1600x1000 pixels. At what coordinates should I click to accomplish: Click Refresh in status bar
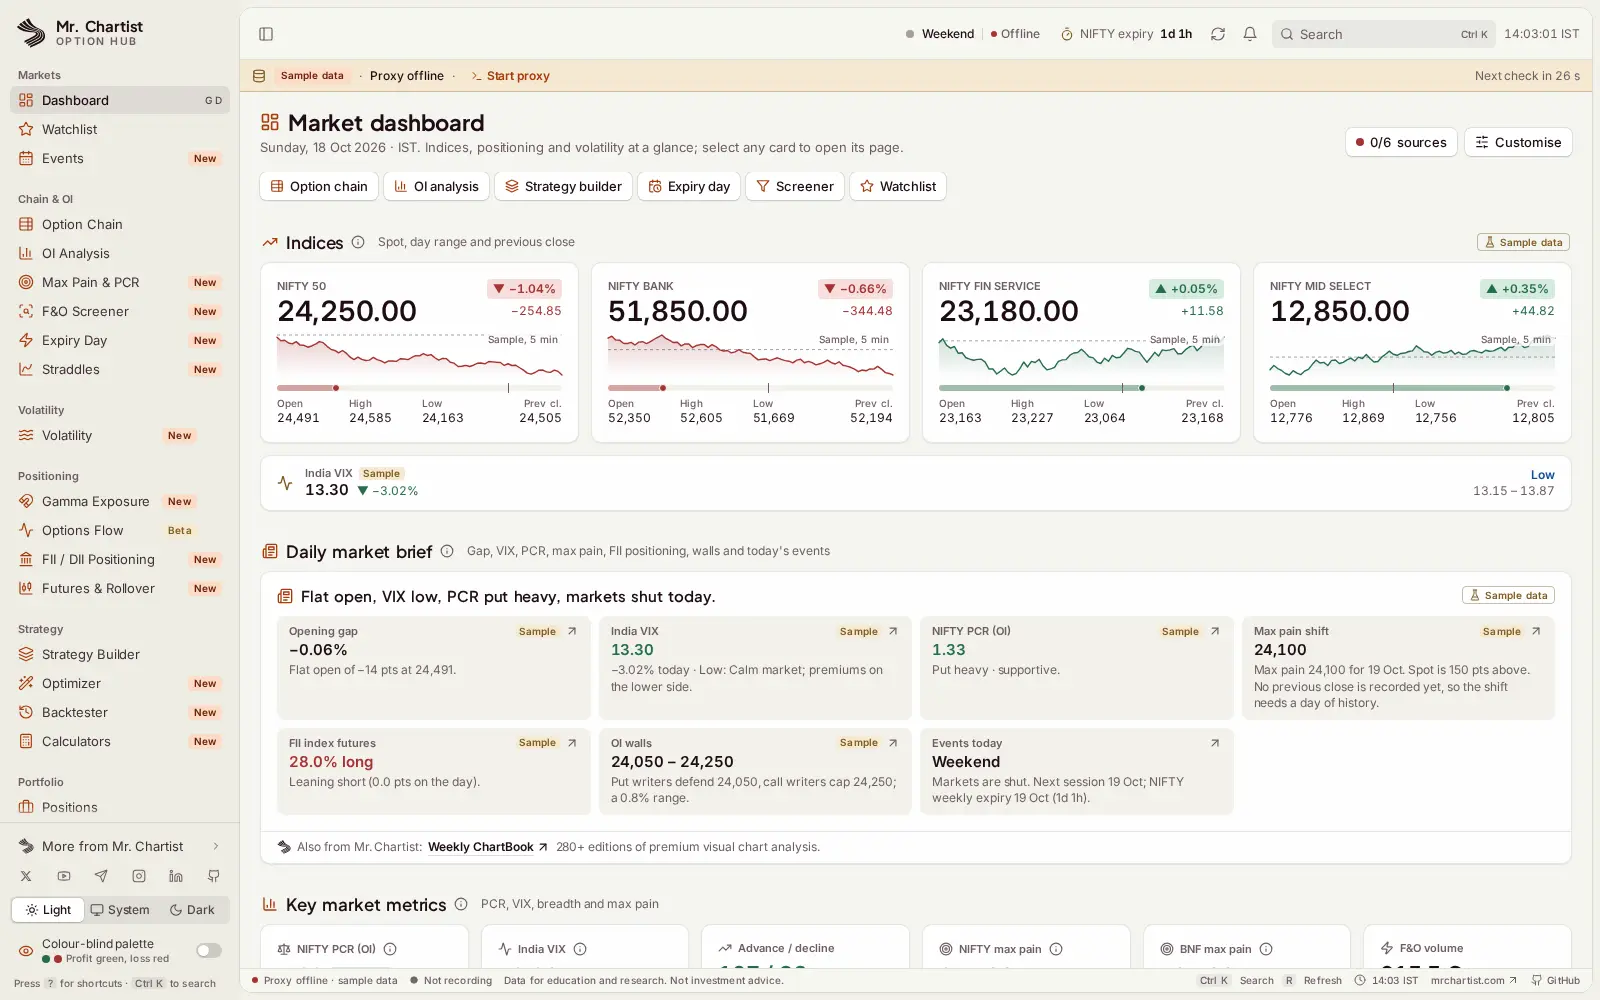[x=1313, y=981]
